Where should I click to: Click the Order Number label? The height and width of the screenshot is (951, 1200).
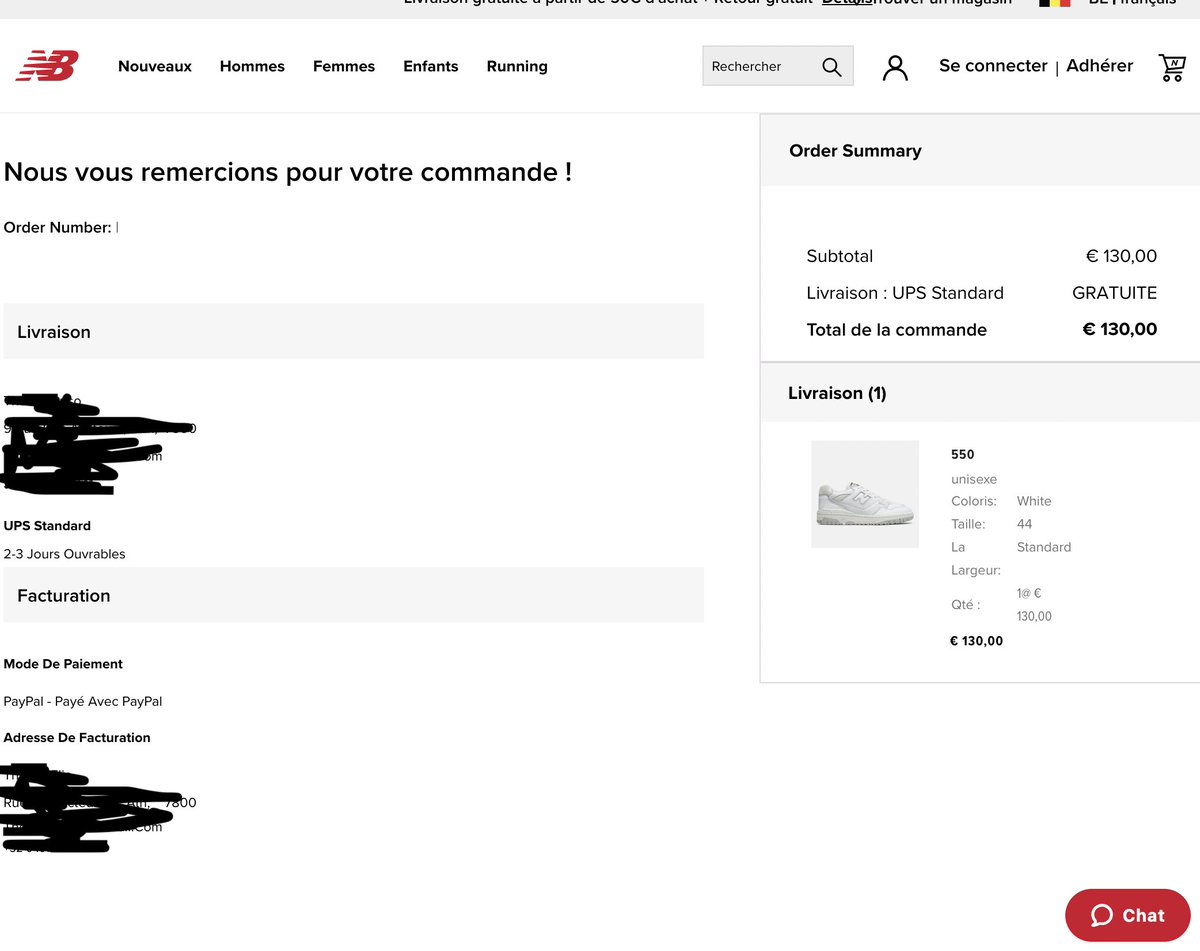pyautogui.click(x=57, y=227)
